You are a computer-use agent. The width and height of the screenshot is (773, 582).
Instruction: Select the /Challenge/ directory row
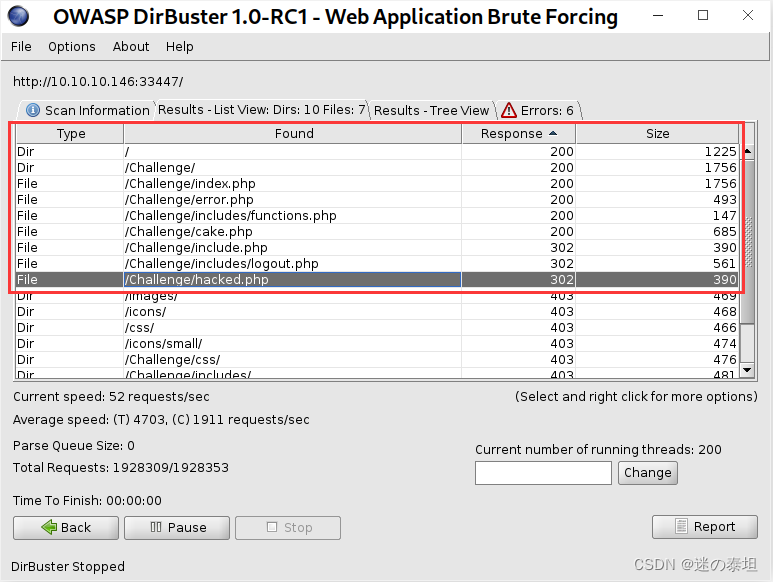click(x=377, y=168)
